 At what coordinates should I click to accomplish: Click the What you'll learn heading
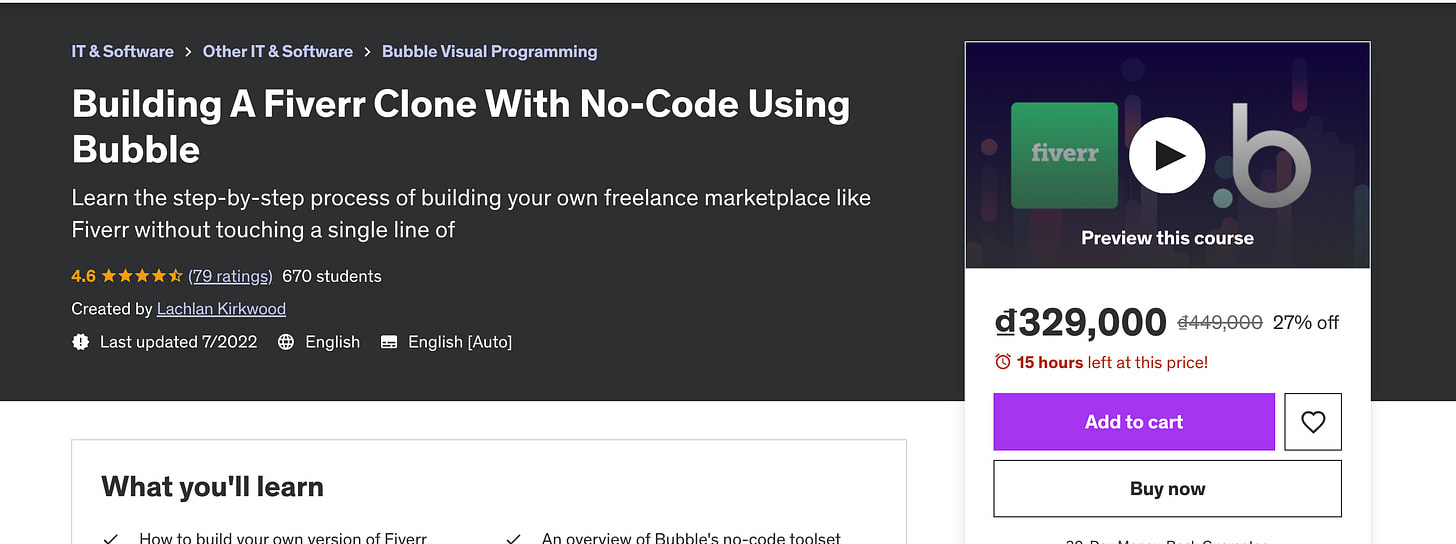point(212,487)
